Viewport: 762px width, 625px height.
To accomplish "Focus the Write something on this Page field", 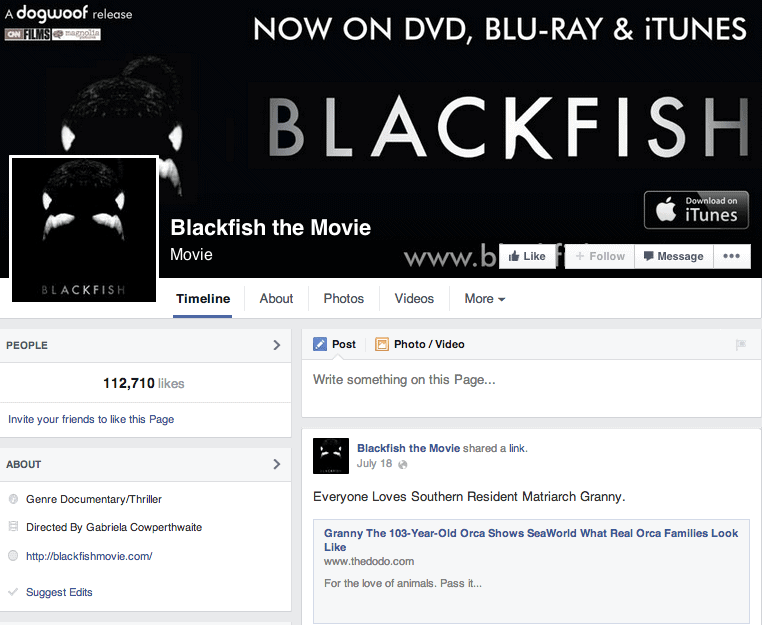I will [531, 388].
